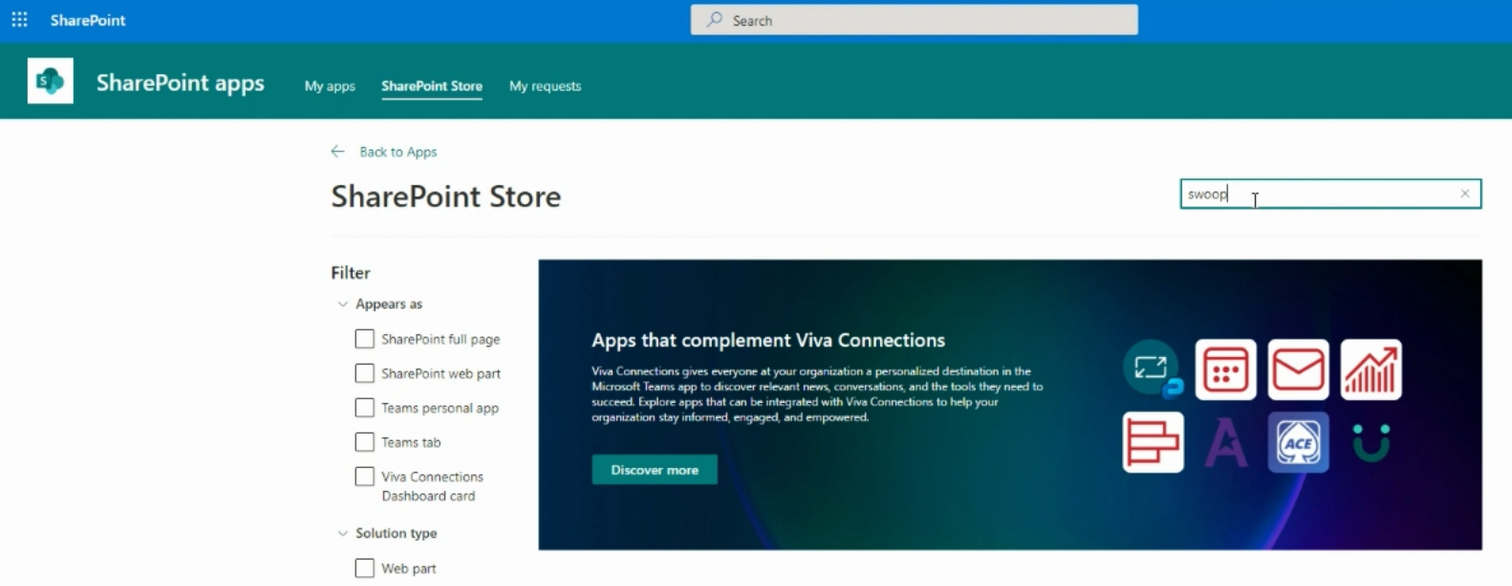
Task: Click the store search field containing swoop
Action: point(1331,194)
